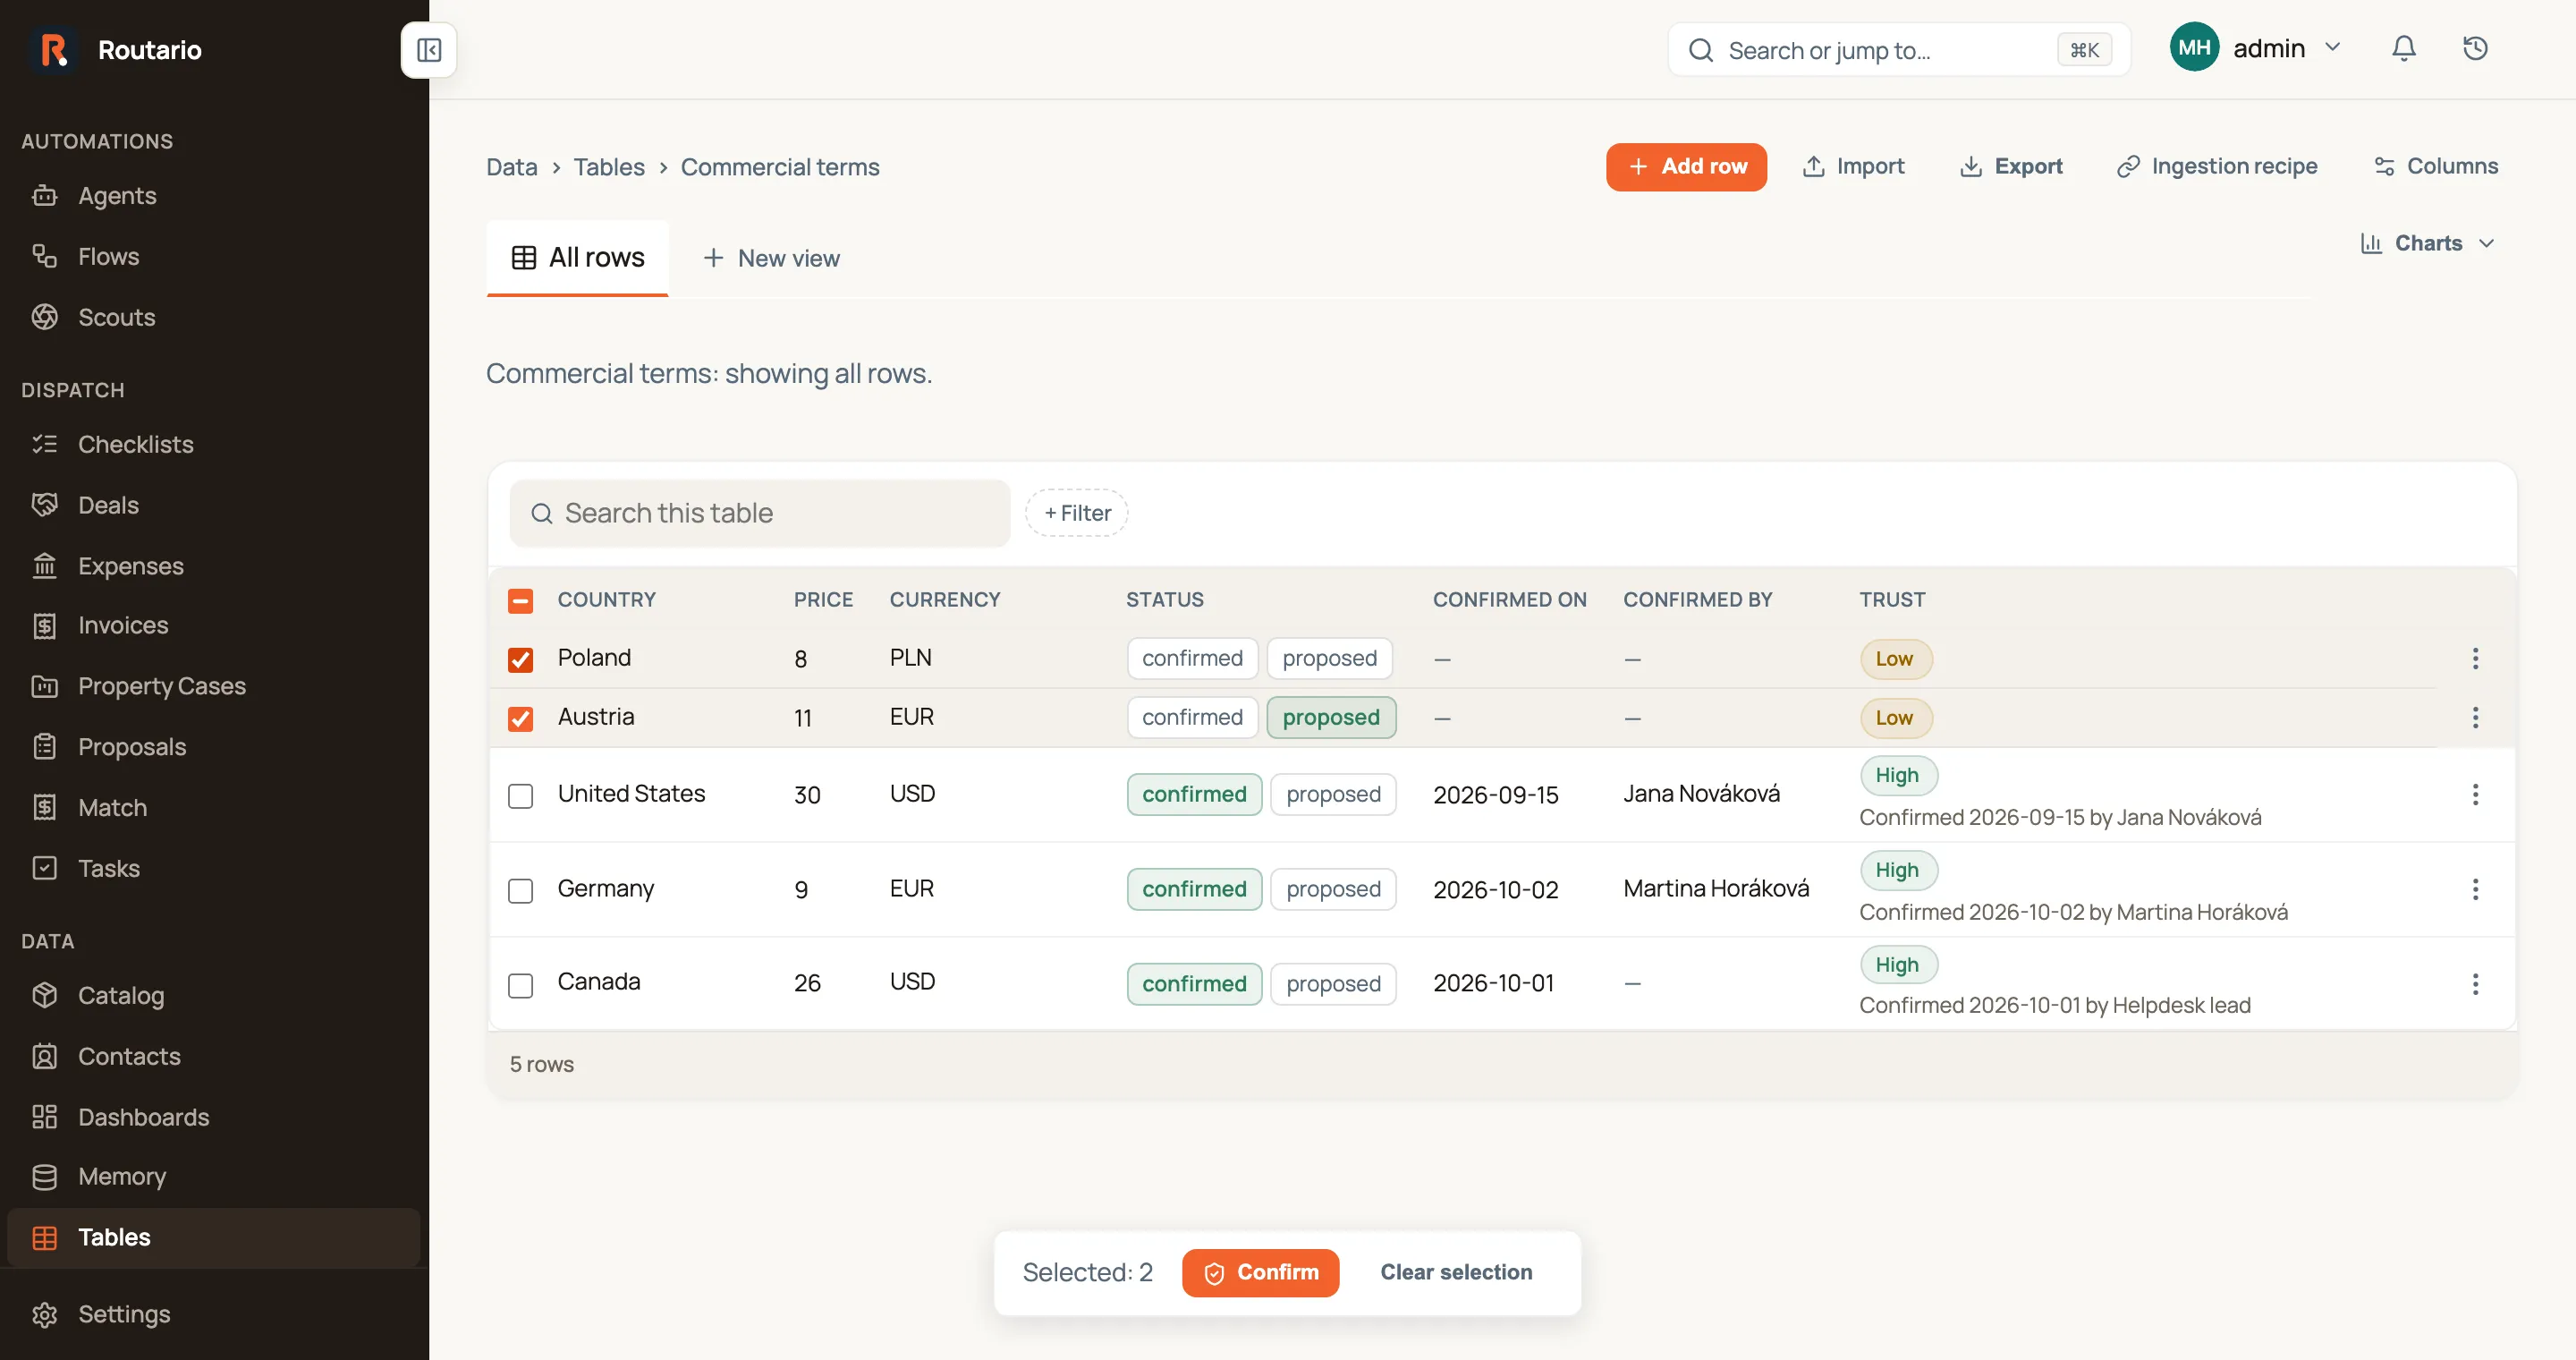Open Checklists in the sidebar

coord(214,445)
